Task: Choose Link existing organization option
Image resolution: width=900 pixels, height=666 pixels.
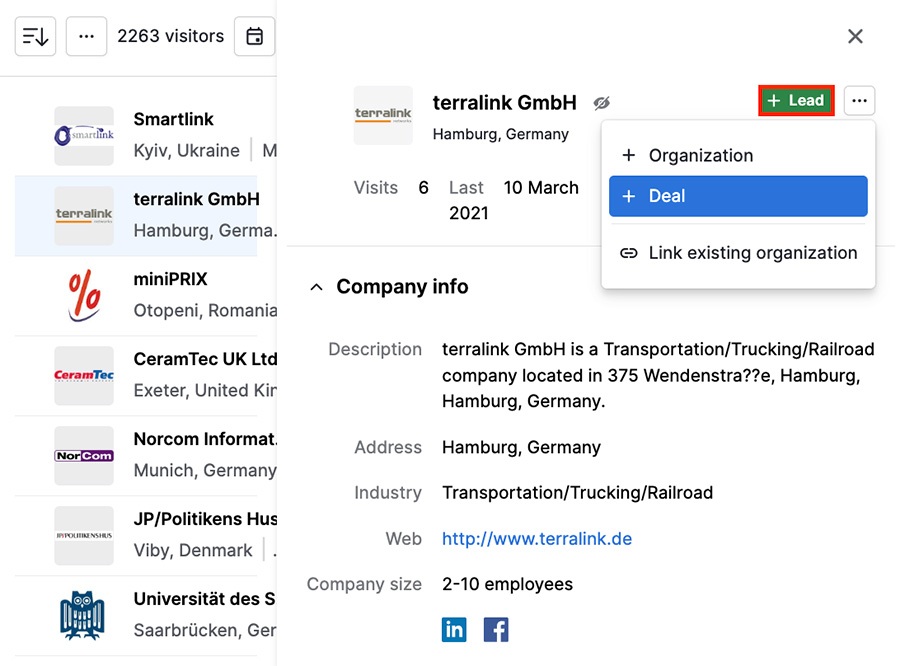Action: (738, 253)
